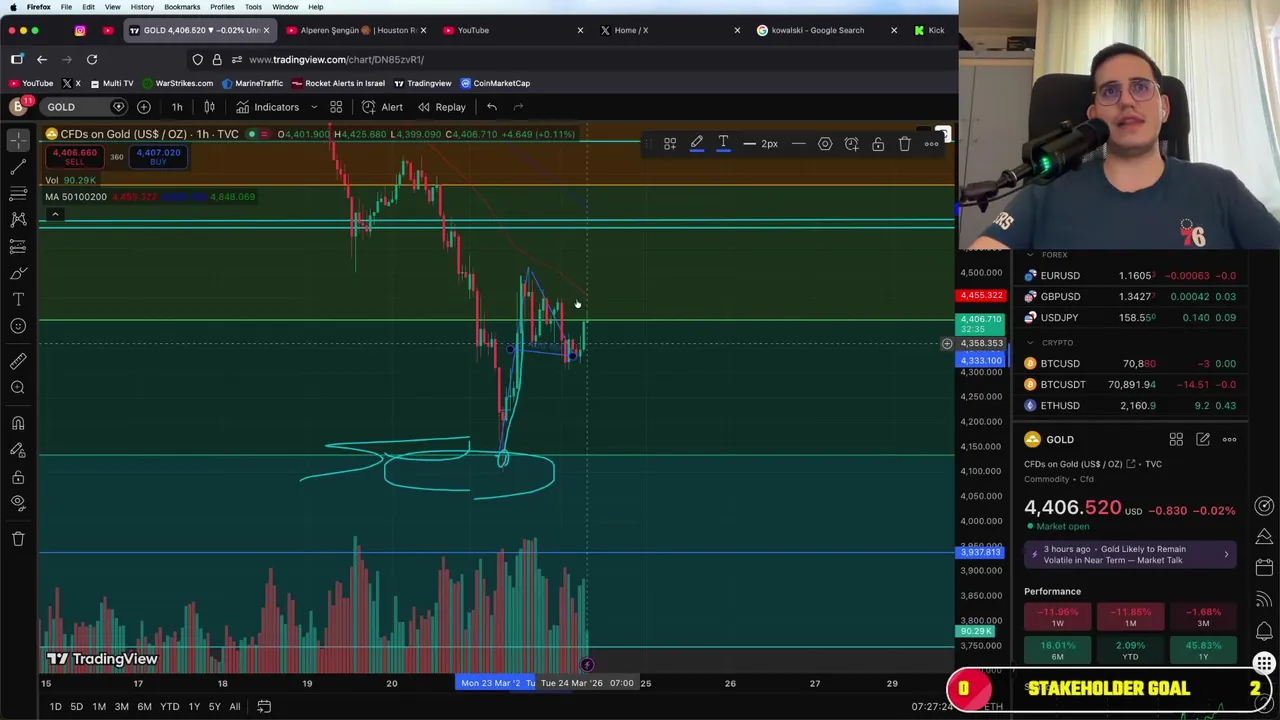The image size is (1280, 720).
Task: Activate the zoom in tool
Action: [18, 387]
